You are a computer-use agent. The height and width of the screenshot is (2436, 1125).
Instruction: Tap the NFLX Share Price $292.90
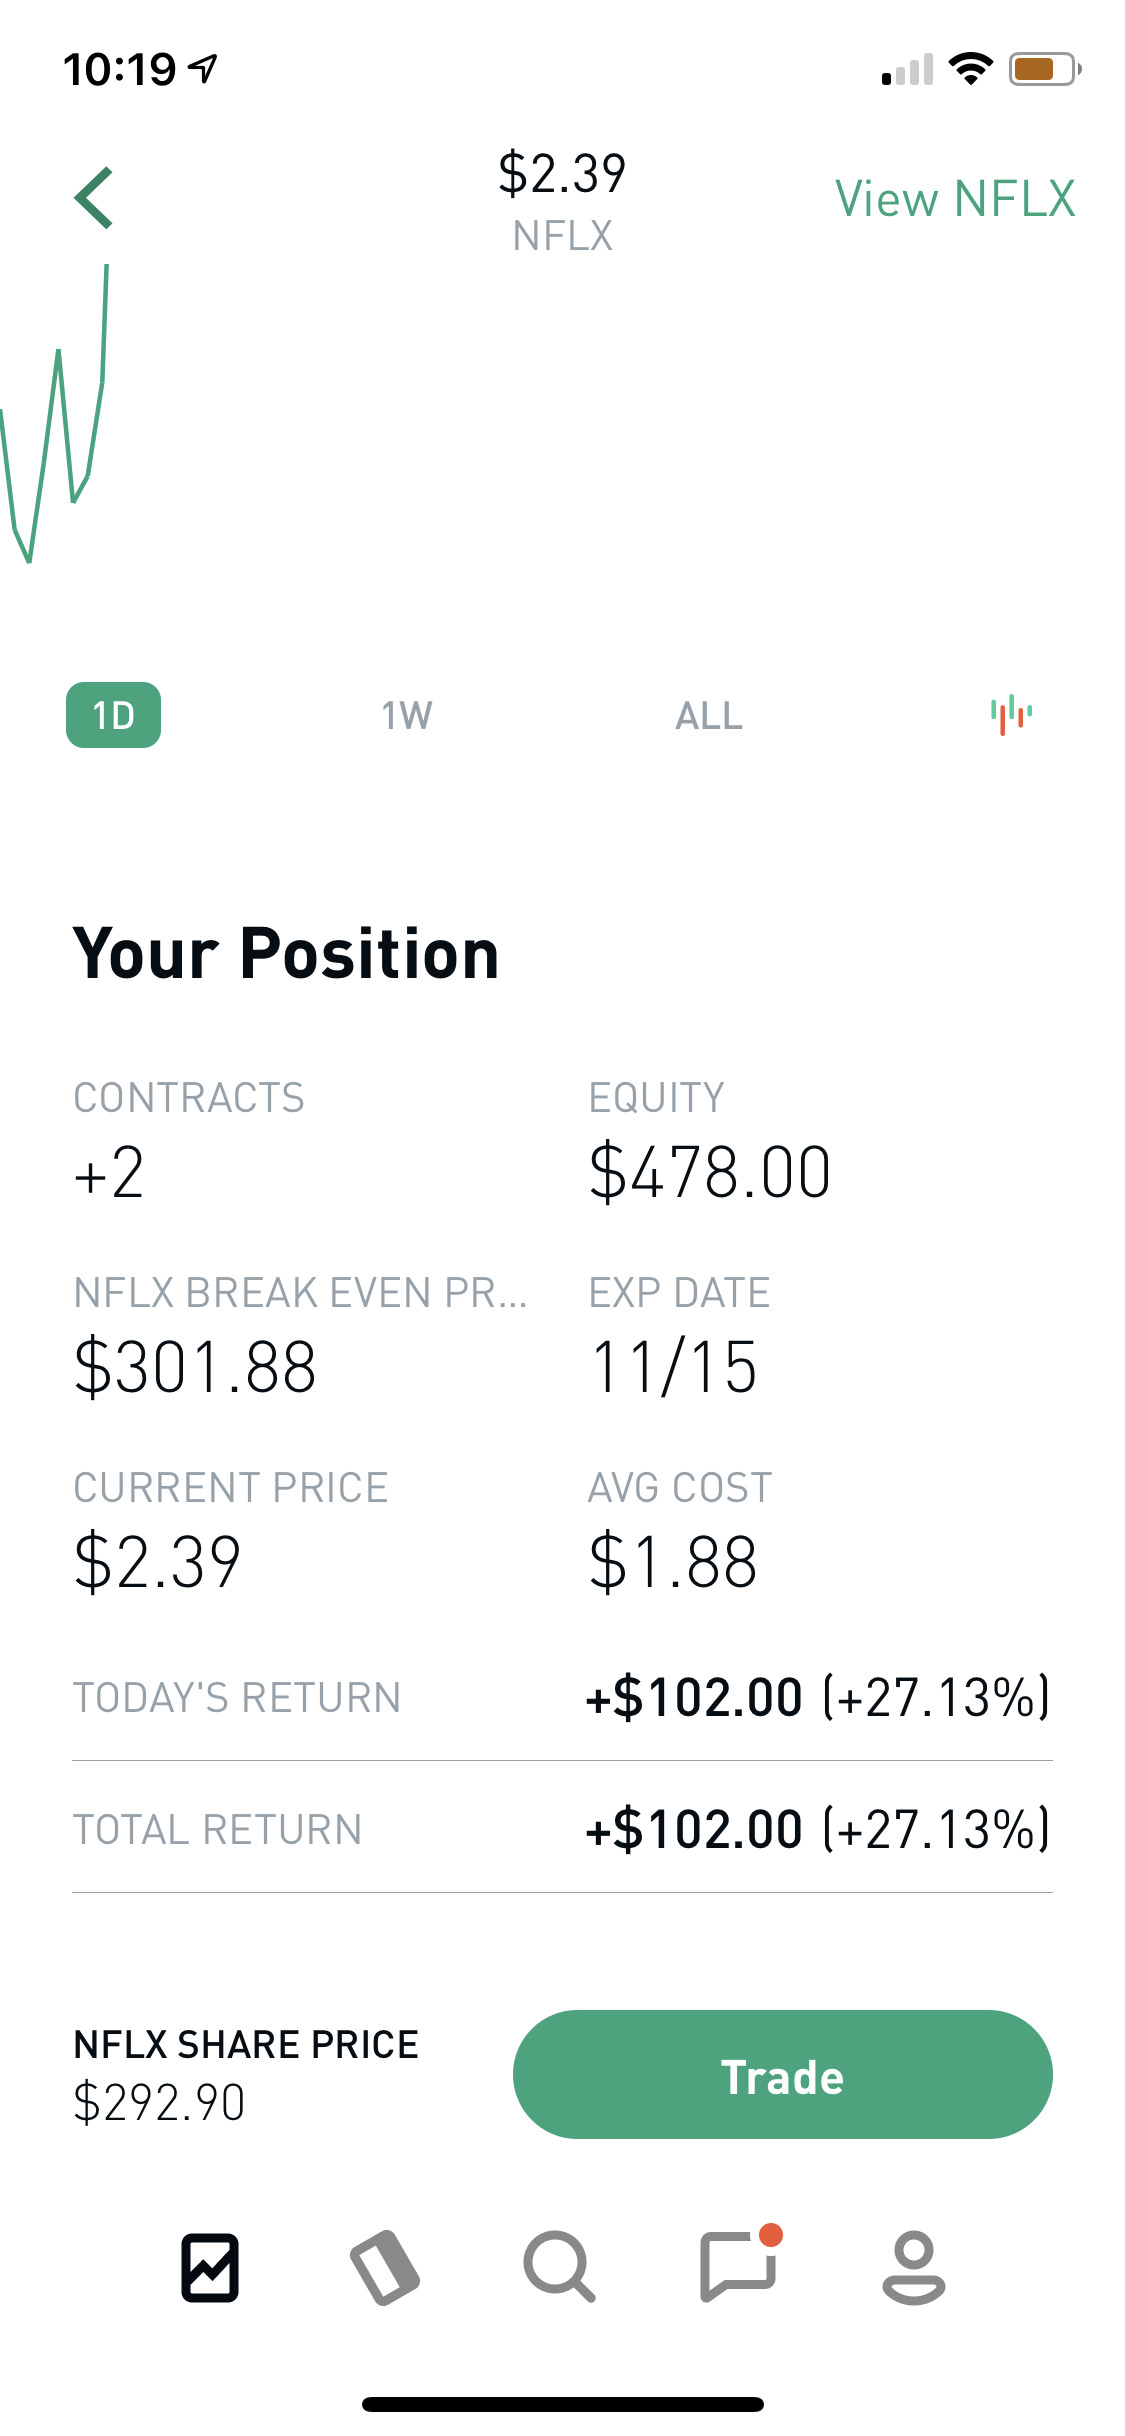point(160,2102)
